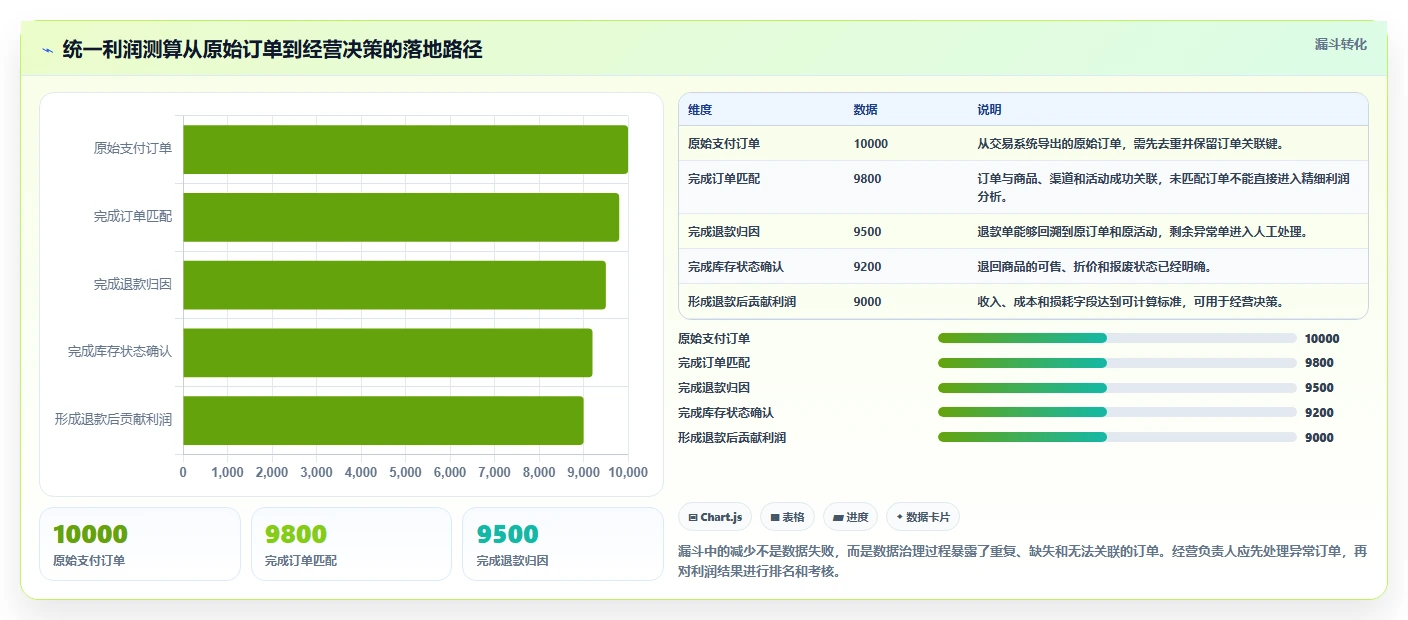This screenshot has width=1408, height=620.
Task: Click progress value 9200 at row end
Action: [1319, 413]
